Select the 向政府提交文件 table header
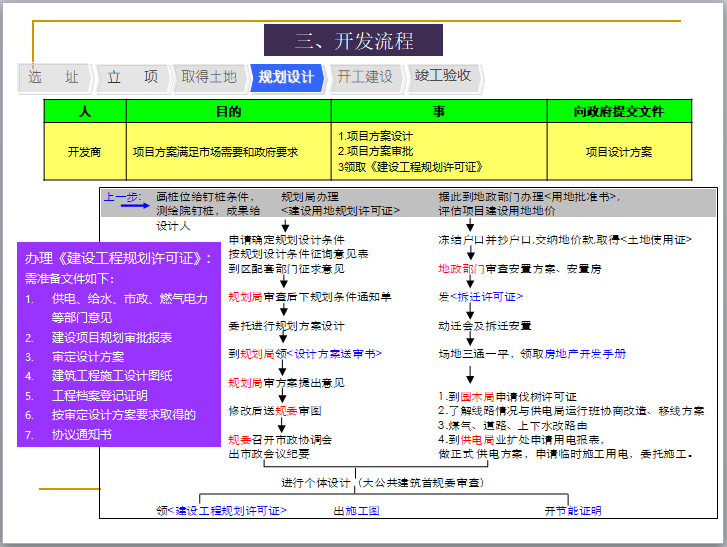The image size is (727, 547). (619, 111)
